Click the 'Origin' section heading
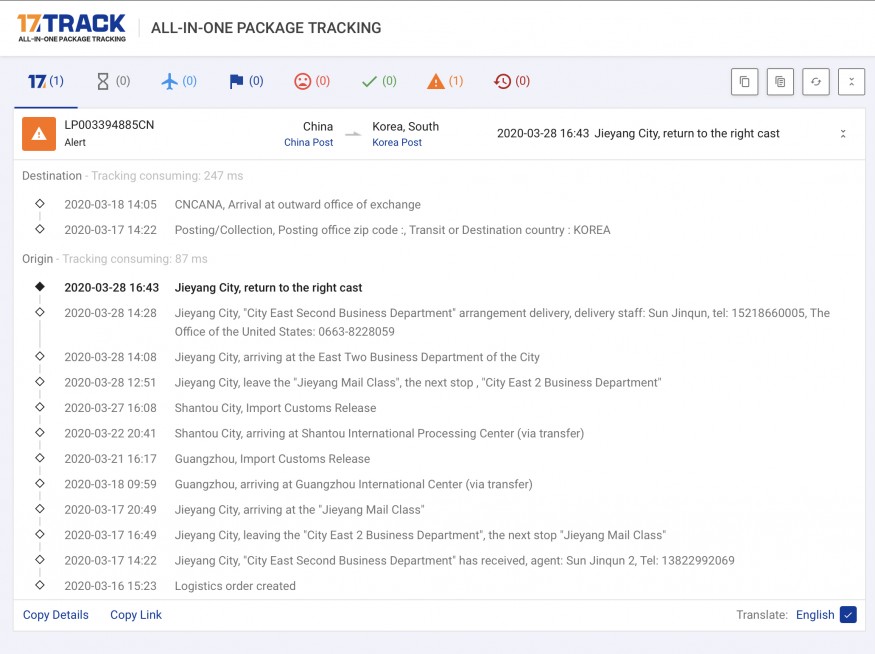The height and width of the screenshot is (654, 875). coord(37,259)
